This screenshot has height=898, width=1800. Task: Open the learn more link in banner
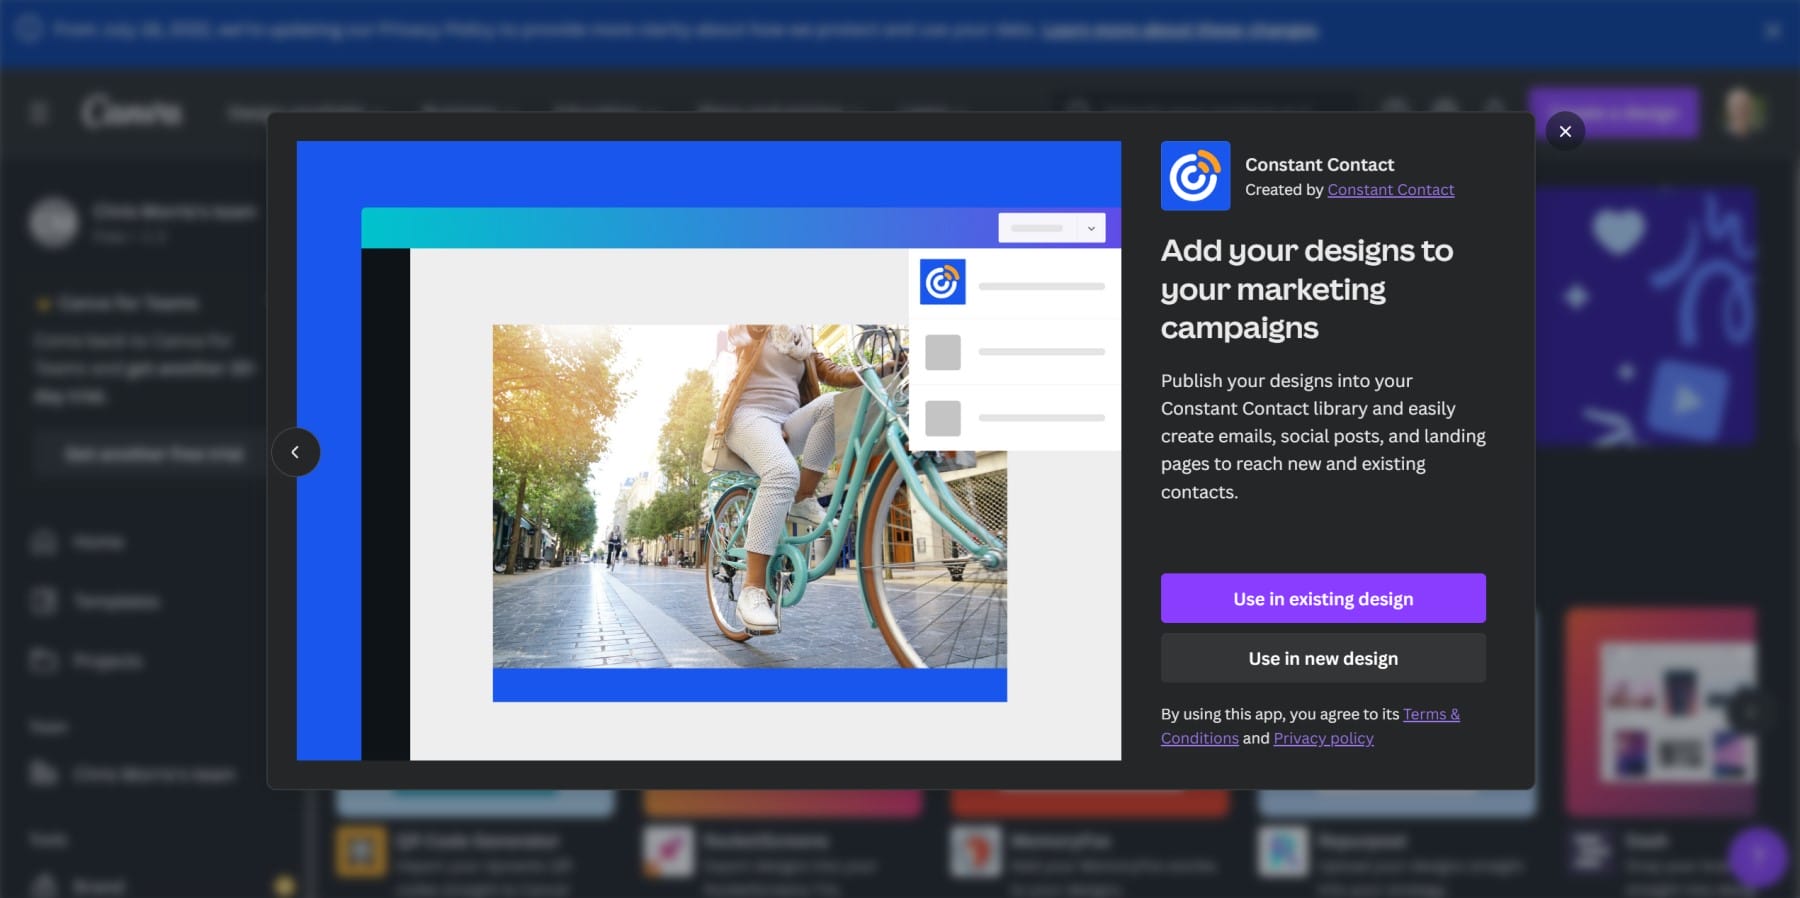click(x=1180, y=31)
